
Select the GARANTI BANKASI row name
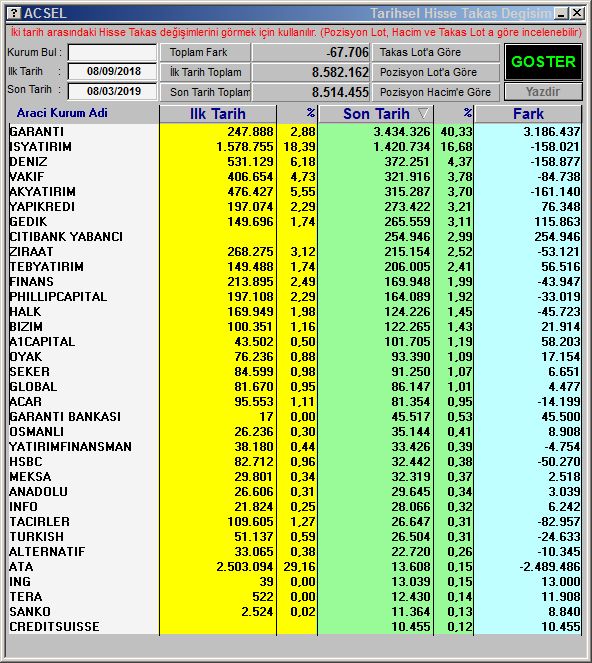[65, 417]
